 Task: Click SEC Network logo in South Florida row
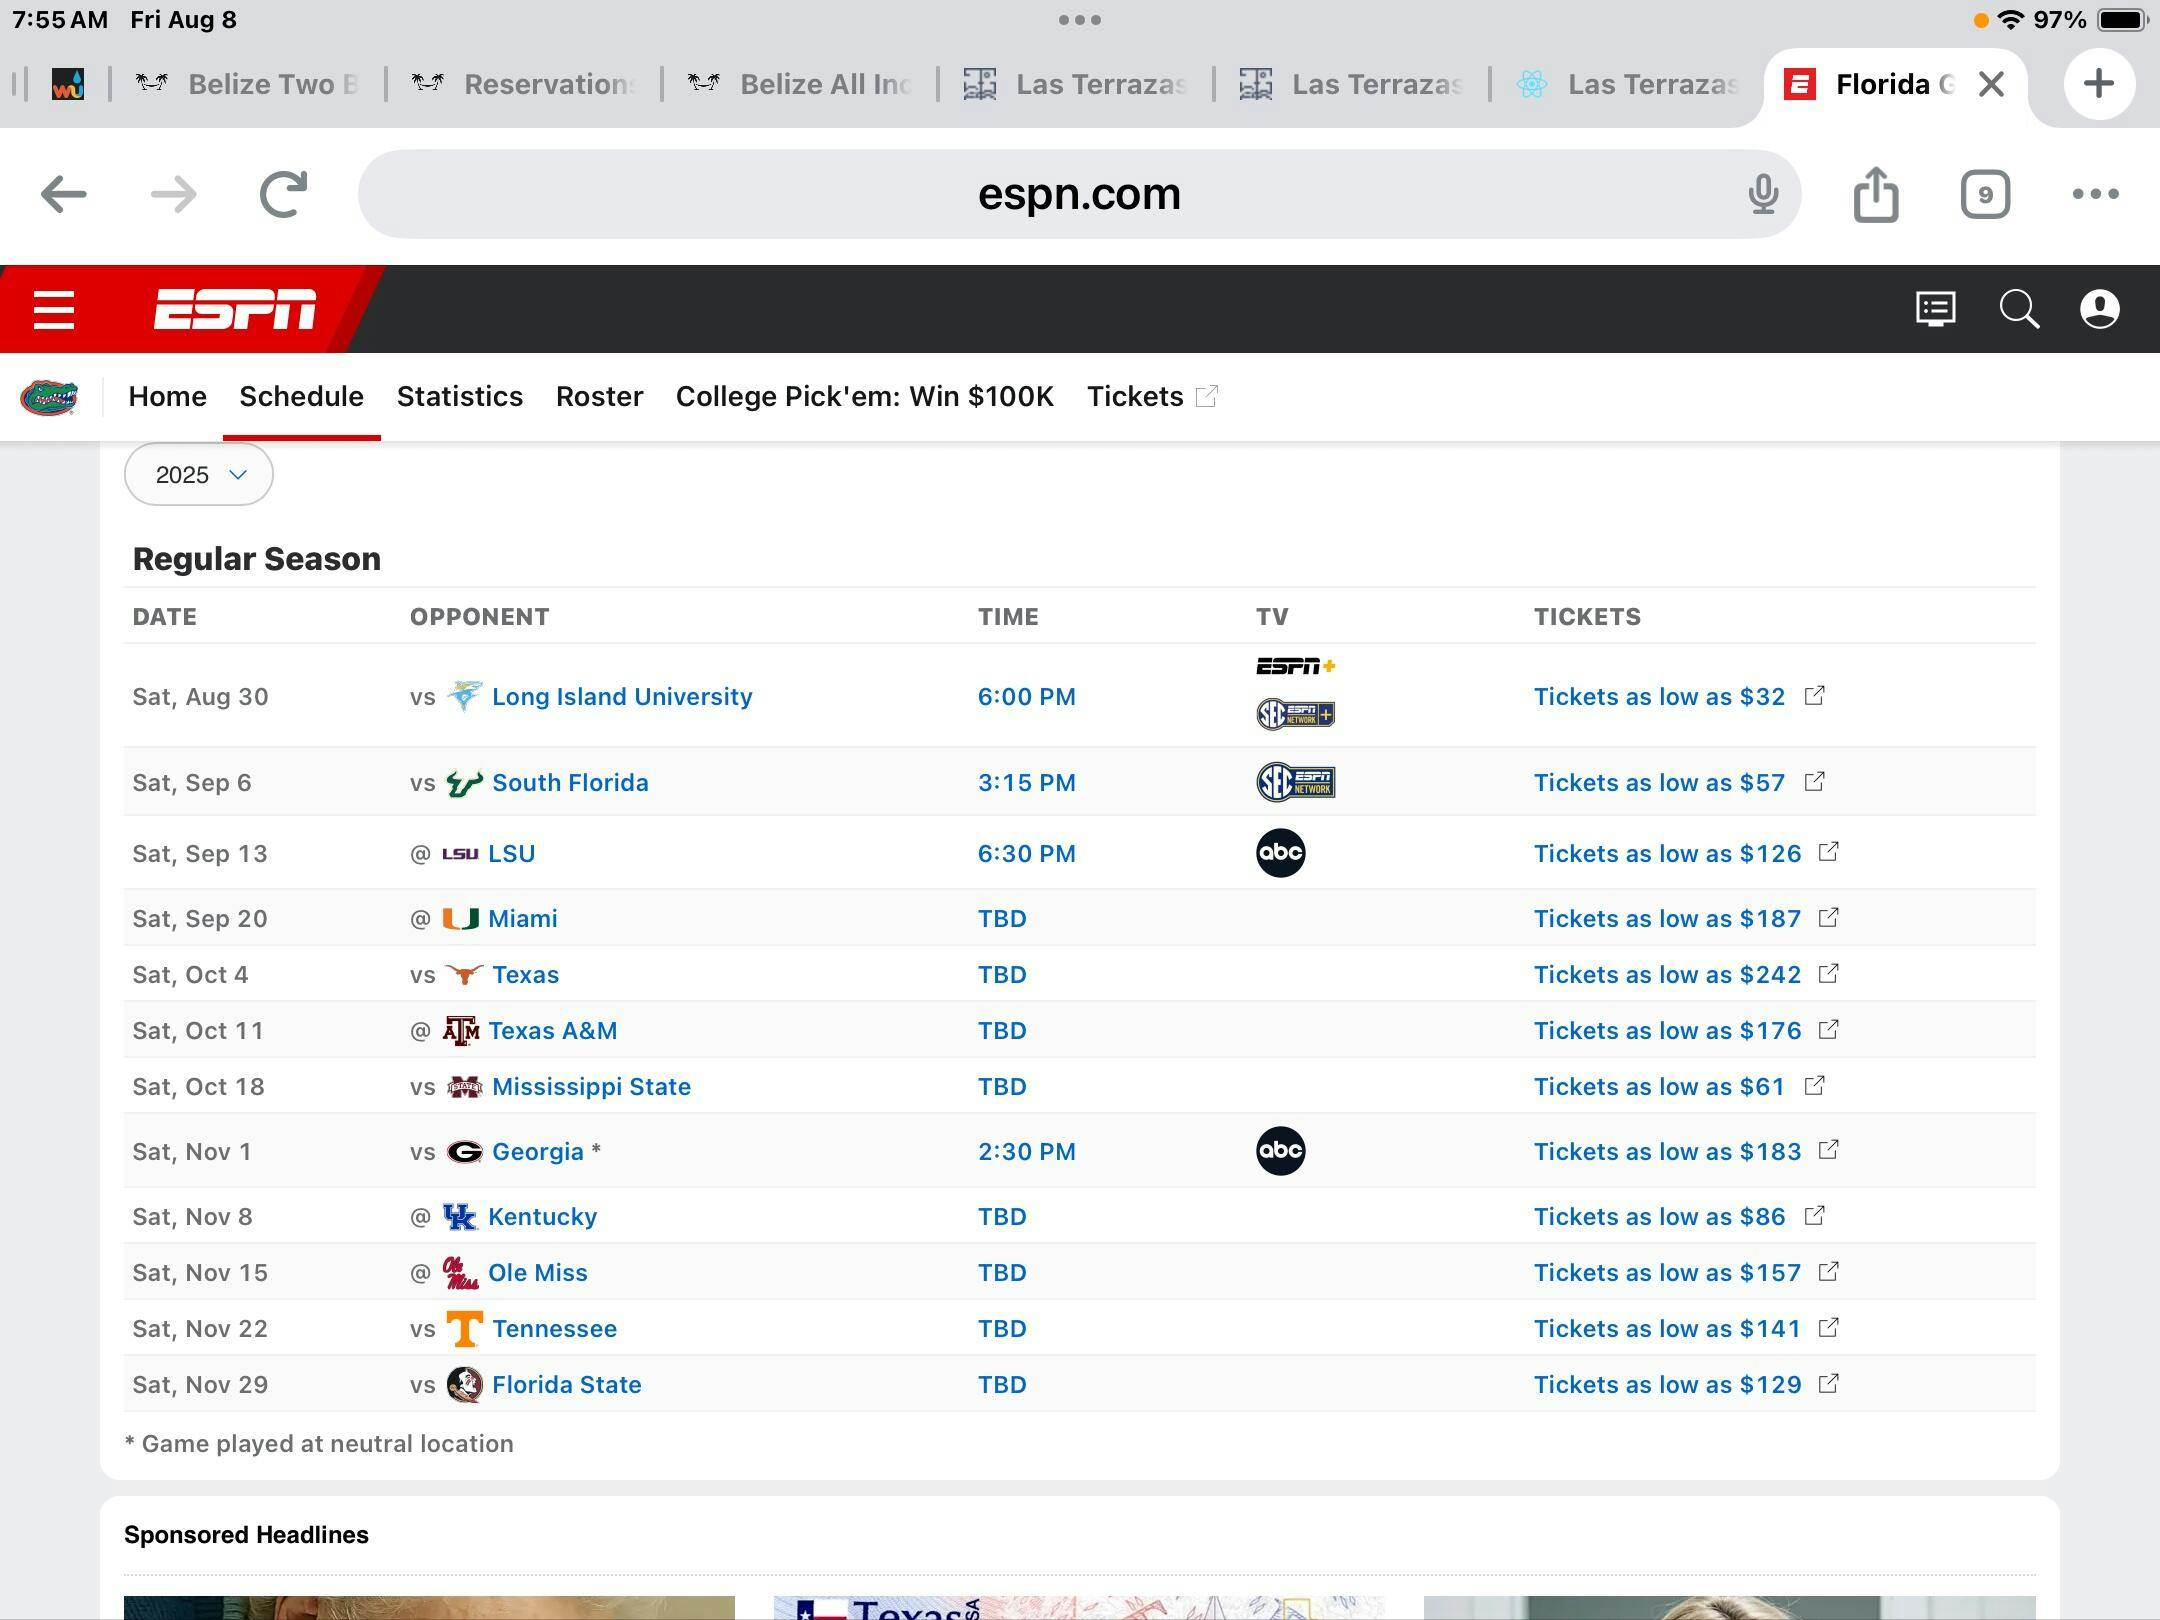1295,782
